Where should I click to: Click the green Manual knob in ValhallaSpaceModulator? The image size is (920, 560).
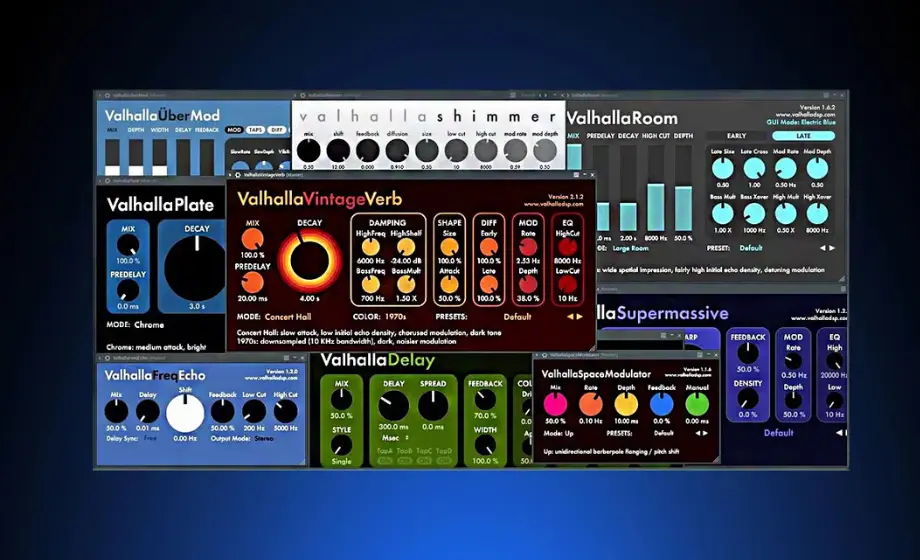(x=697, y=404)
